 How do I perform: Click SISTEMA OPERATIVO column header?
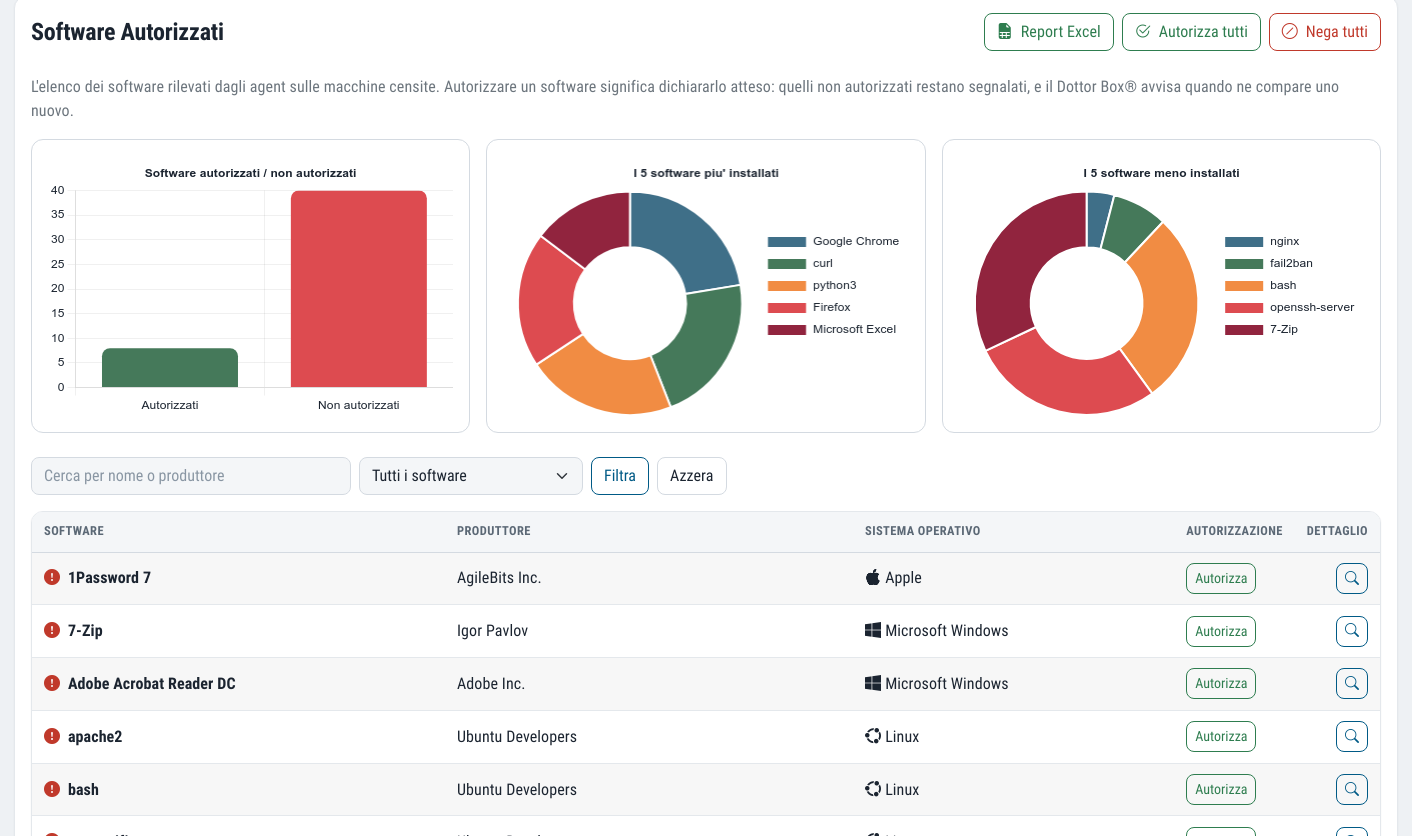coord(923,531)
